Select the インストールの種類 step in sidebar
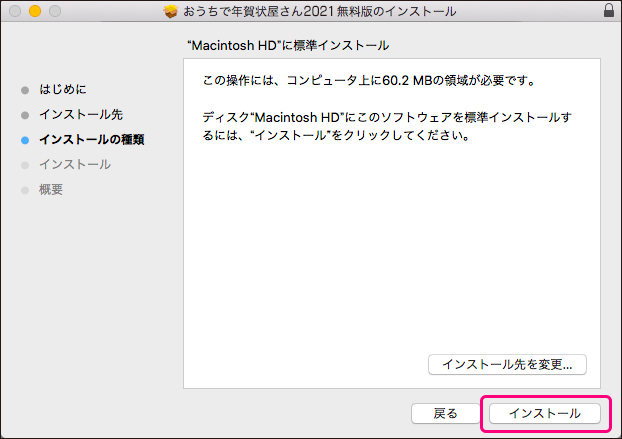 click(92, 140)
